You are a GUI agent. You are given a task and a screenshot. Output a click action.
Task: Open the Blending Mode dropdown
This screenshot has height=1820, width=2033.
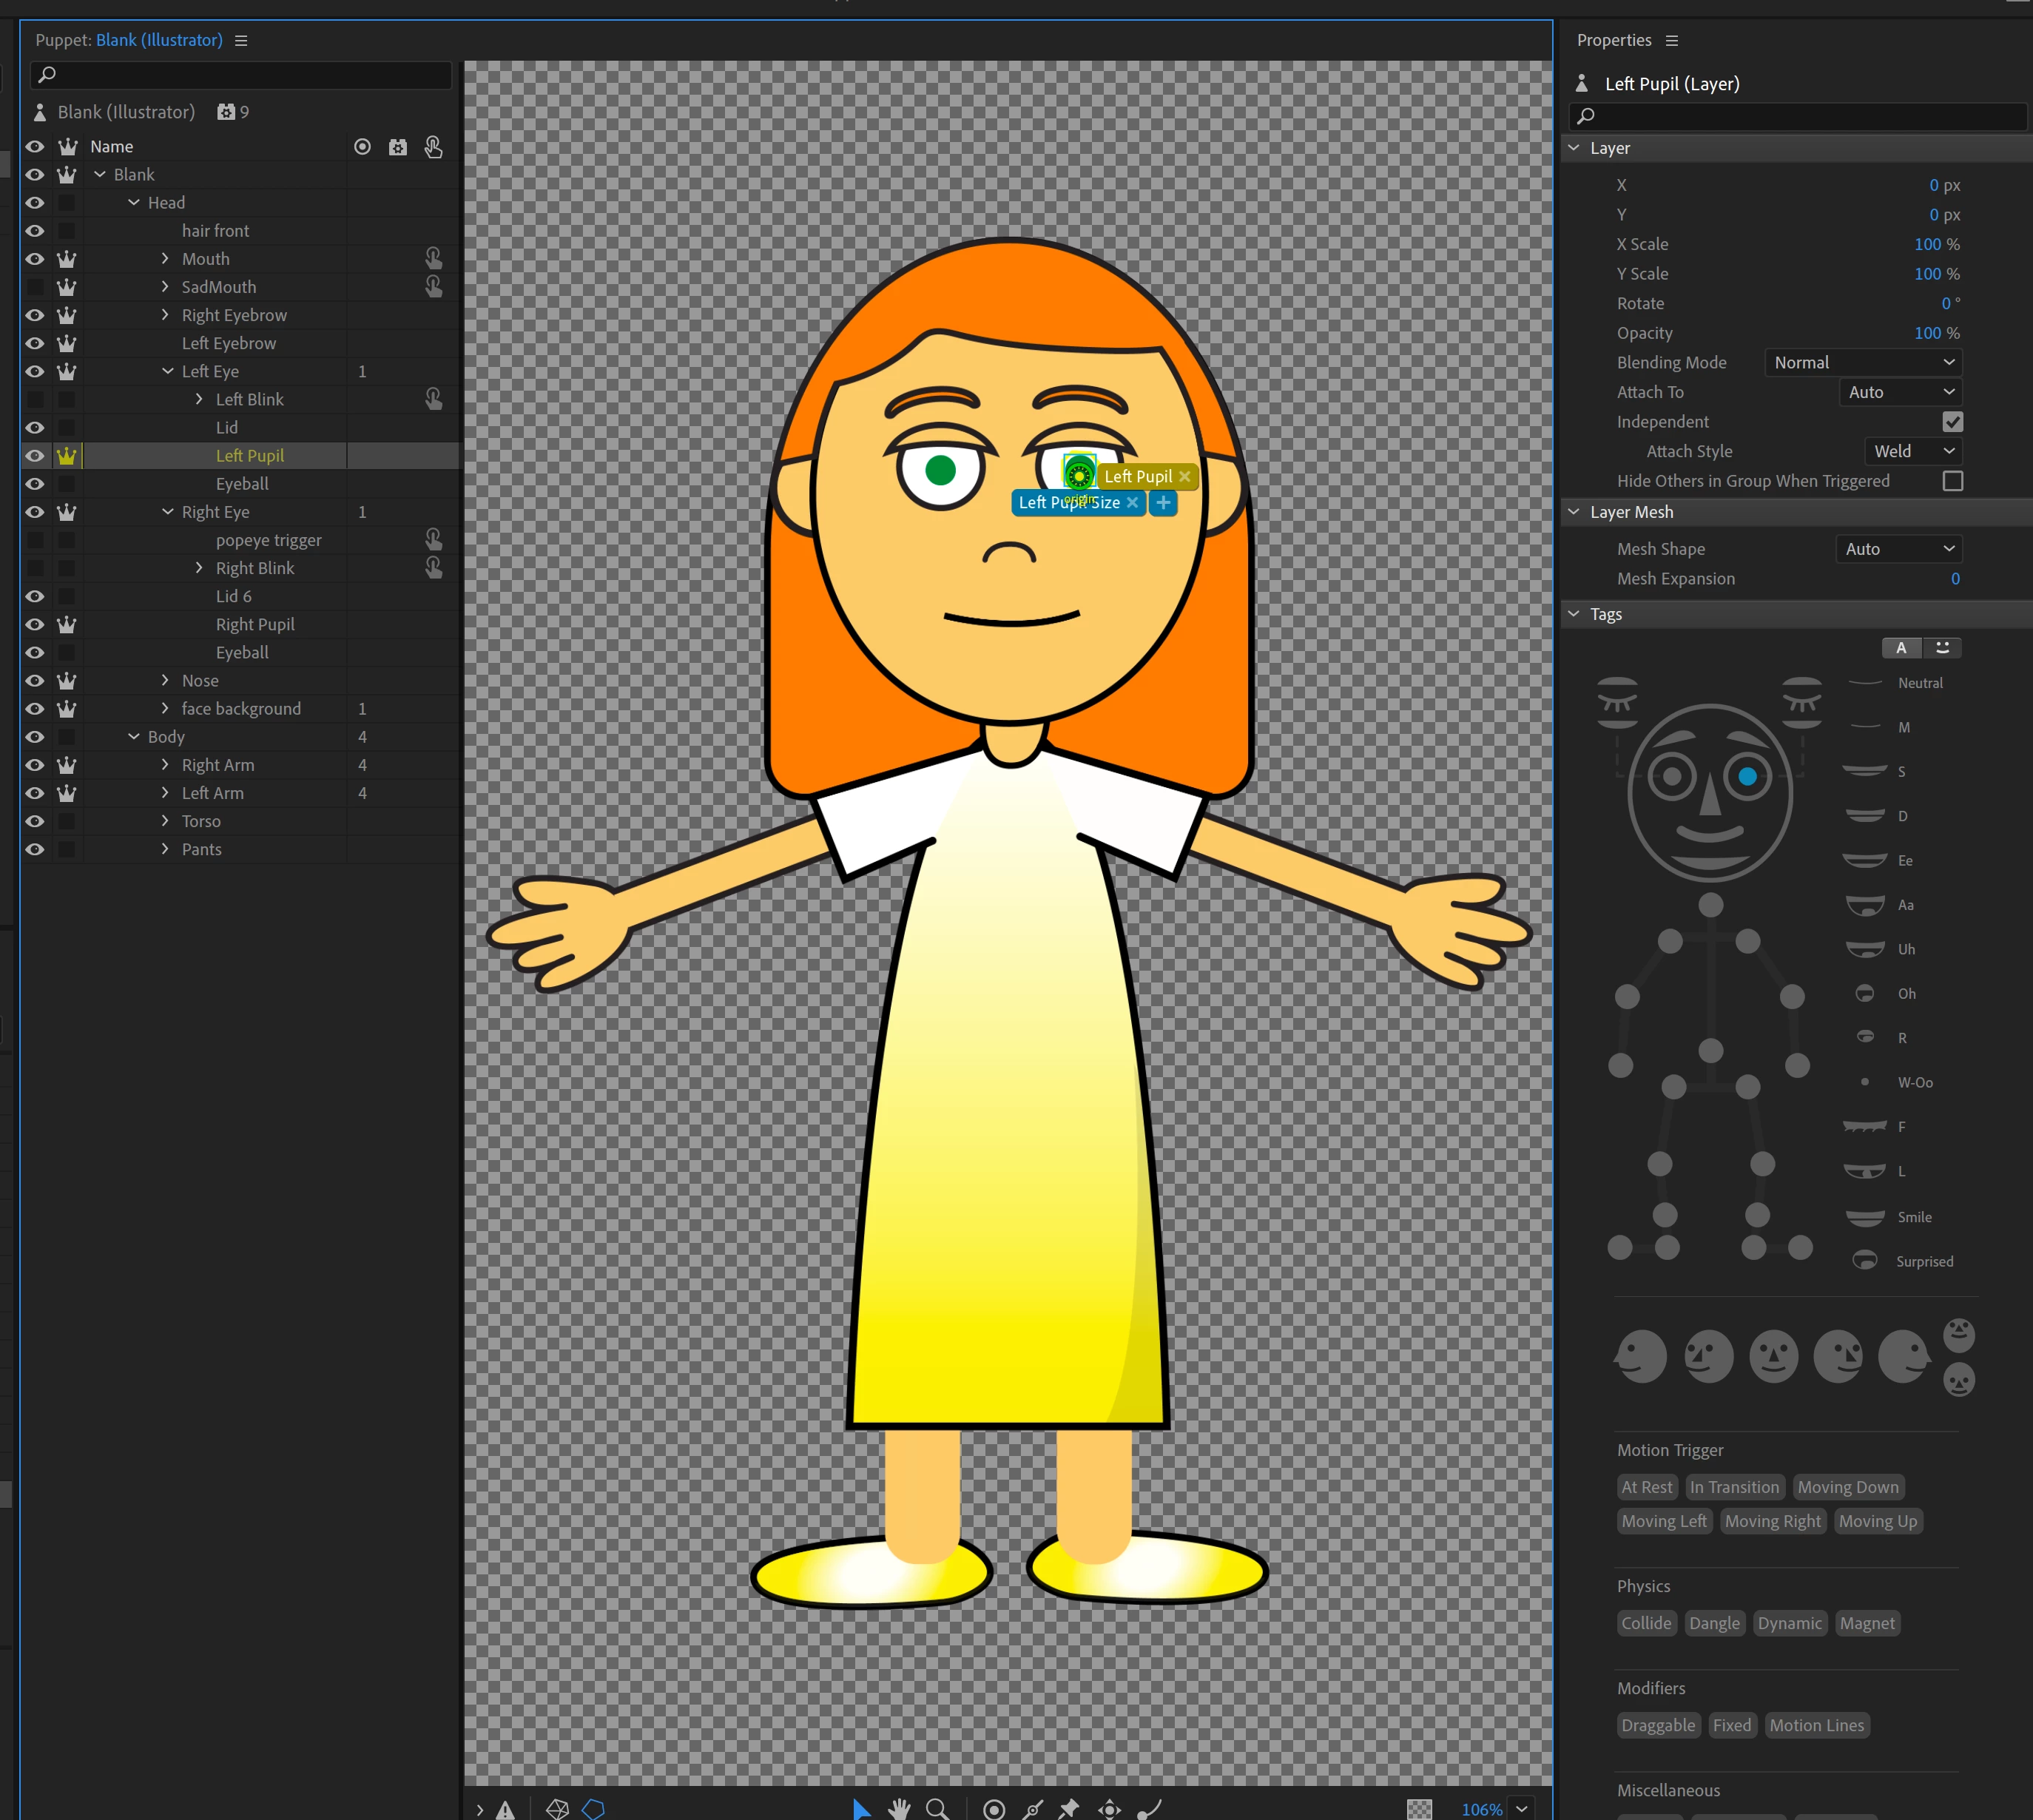(1863, 363)
